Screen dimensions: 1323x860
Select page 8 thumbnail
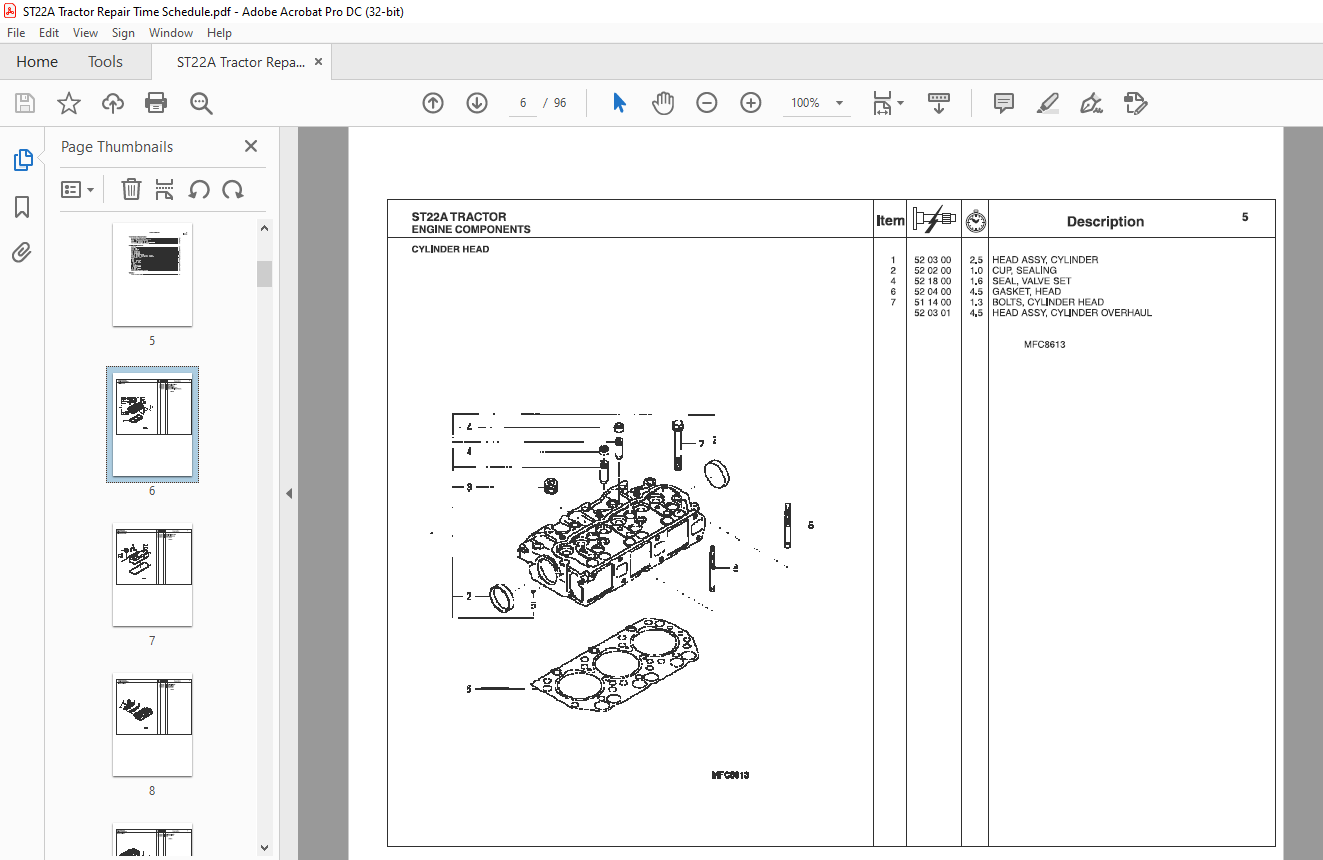point(152,725)
